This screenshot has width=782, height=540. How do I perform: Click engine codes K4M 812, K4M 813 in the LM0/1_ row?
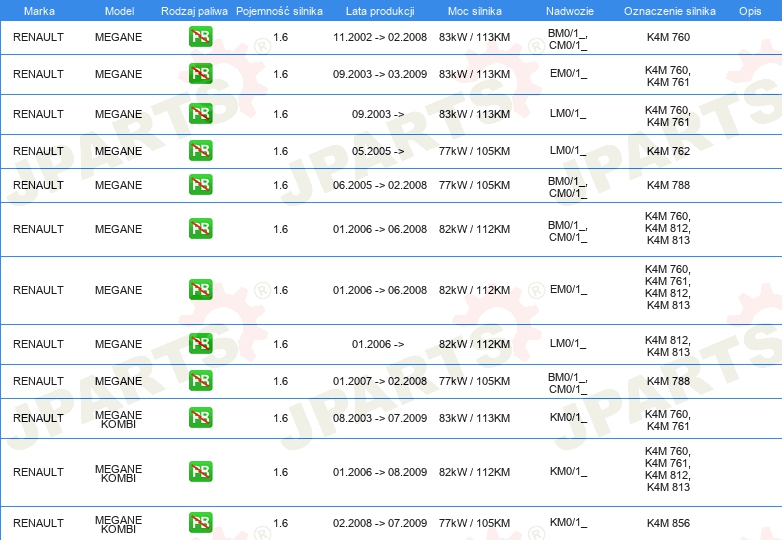(668, 346)
